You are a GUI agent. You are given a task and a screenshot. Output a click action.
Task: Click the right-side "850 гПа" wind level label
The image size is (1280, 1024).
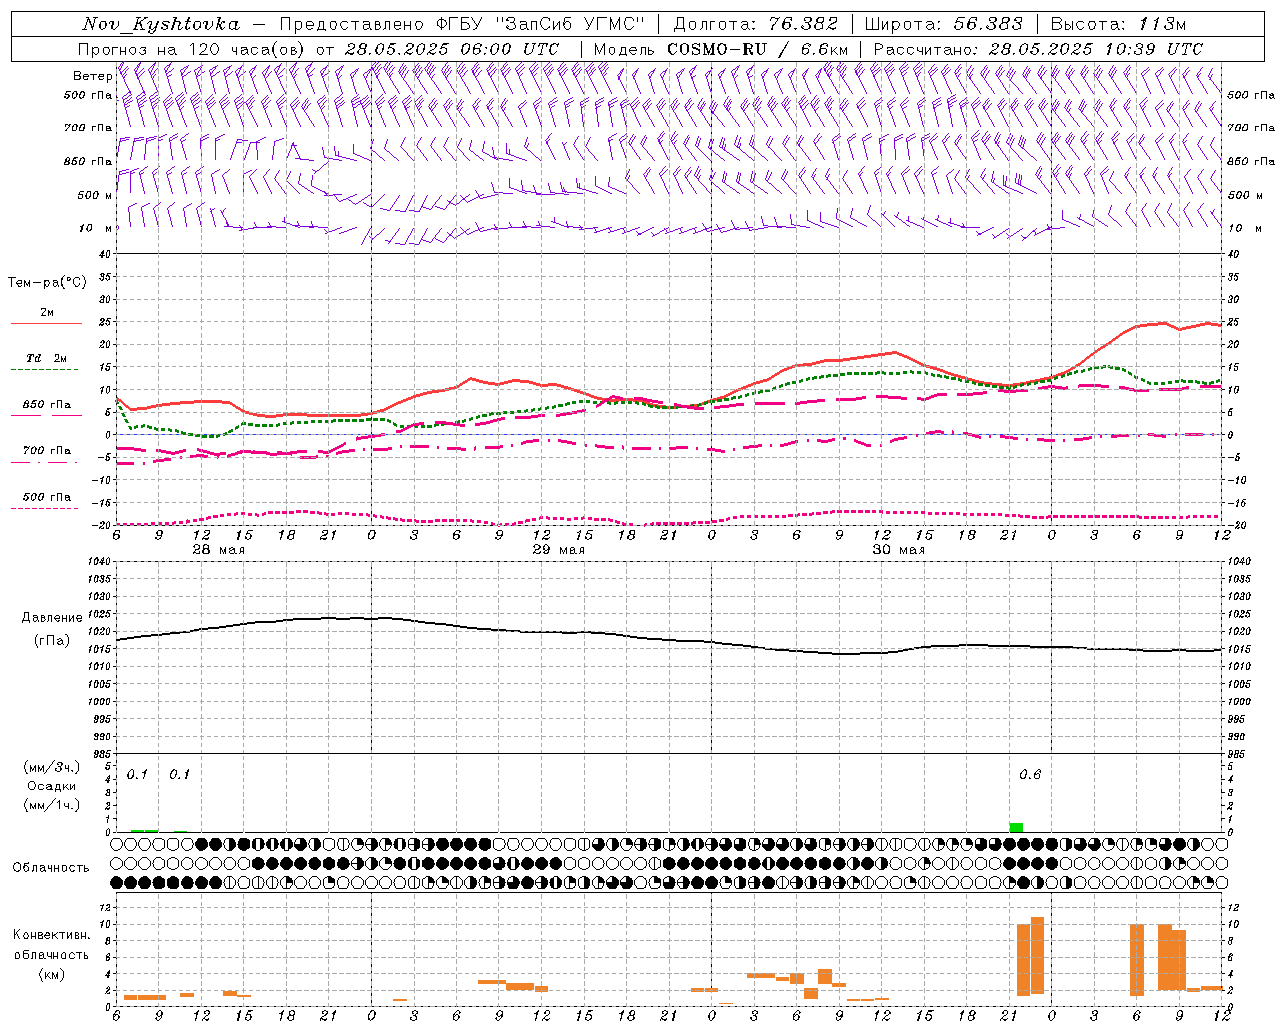1251,161
